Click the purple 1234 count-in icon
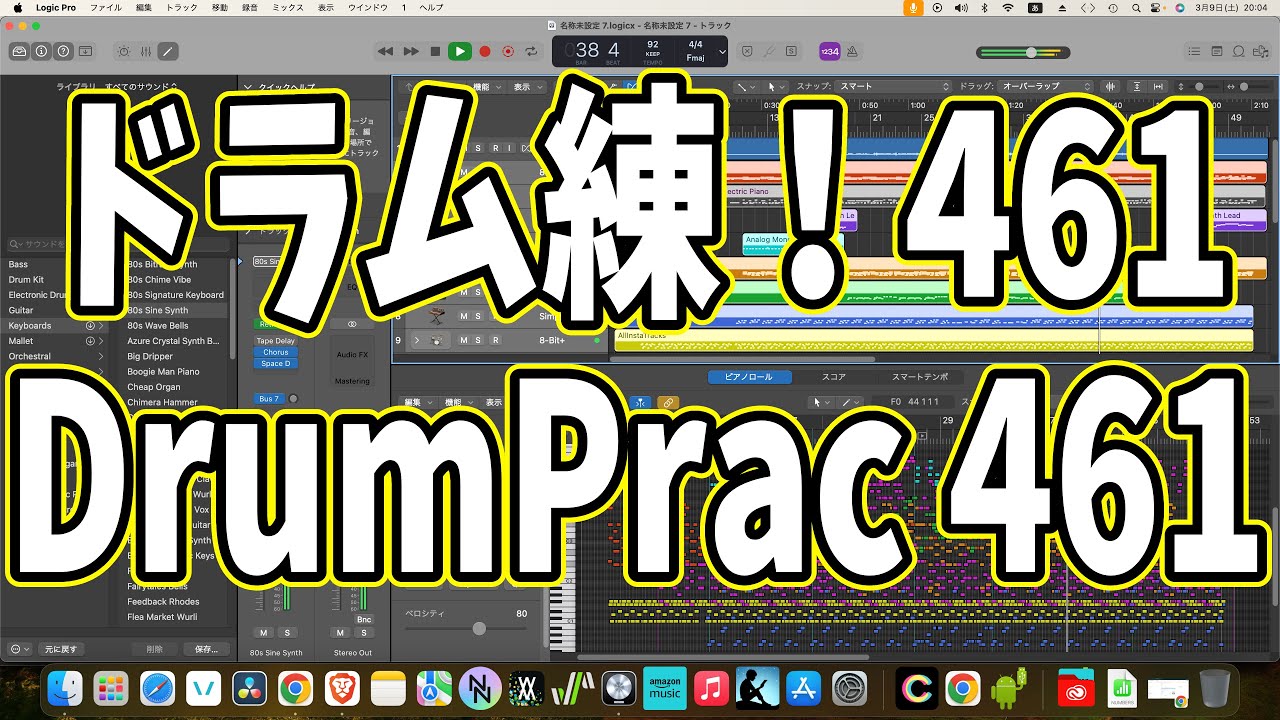The height and width of the screenshot is (720, 1280). 829,51
